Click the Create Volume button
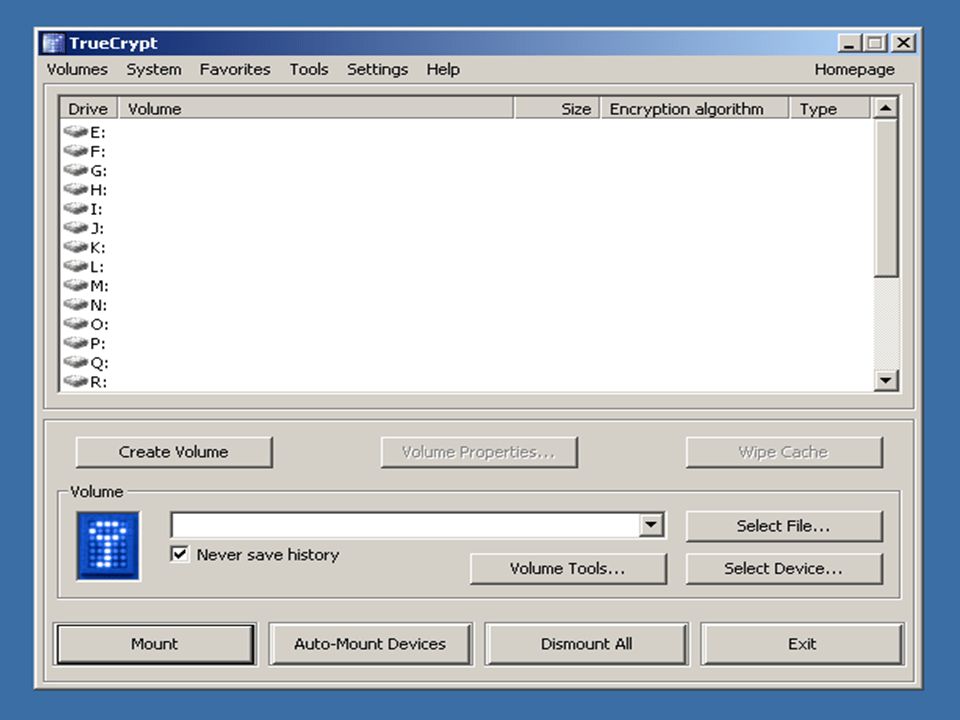The image size is (960, 720). [x=174, y=452]
